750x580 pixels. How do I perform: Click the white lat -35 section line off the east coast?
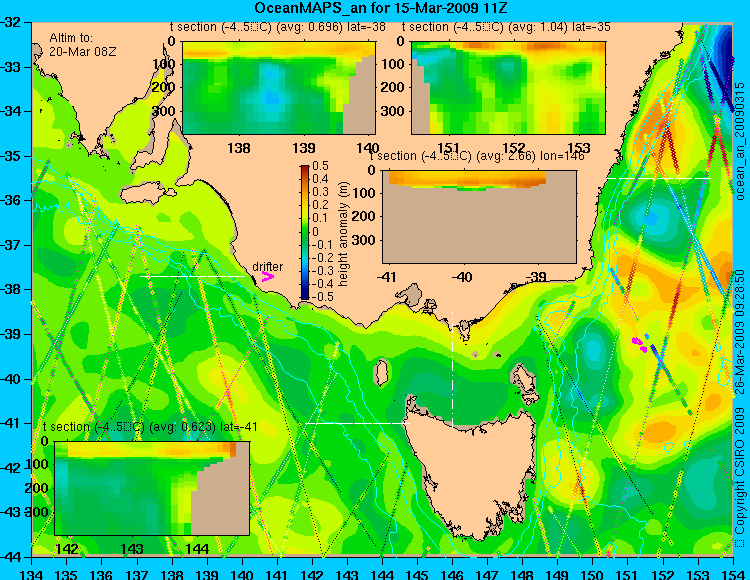pyautogui.click(x=659, y=178)
